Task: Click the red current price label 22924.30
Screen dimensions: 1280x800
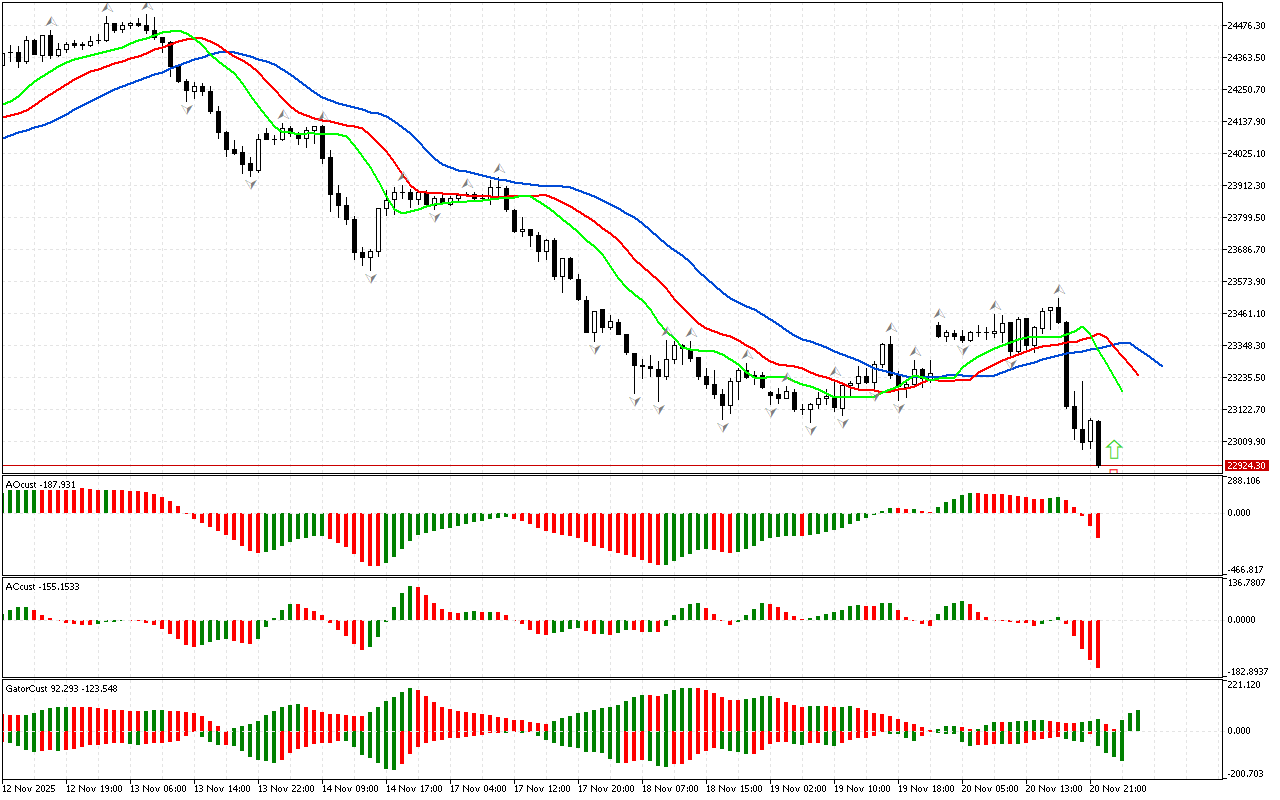Action: (x=1247, y=466)
